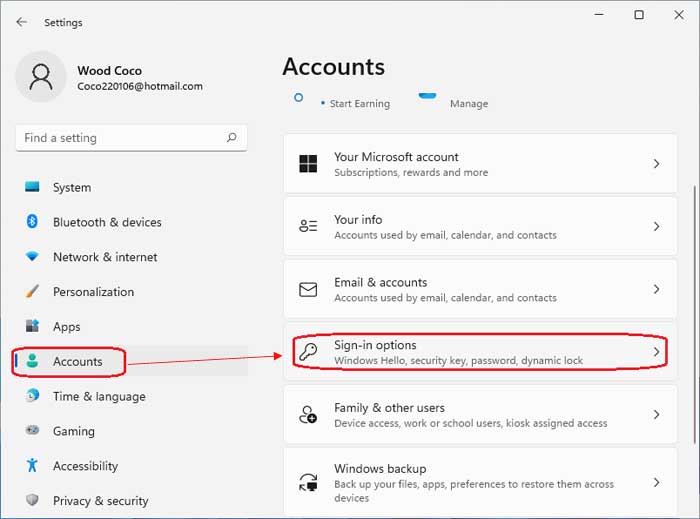Click the Accounts person icon
The width and height of the screenshot is (700, 519).
[x=32, y=361]
